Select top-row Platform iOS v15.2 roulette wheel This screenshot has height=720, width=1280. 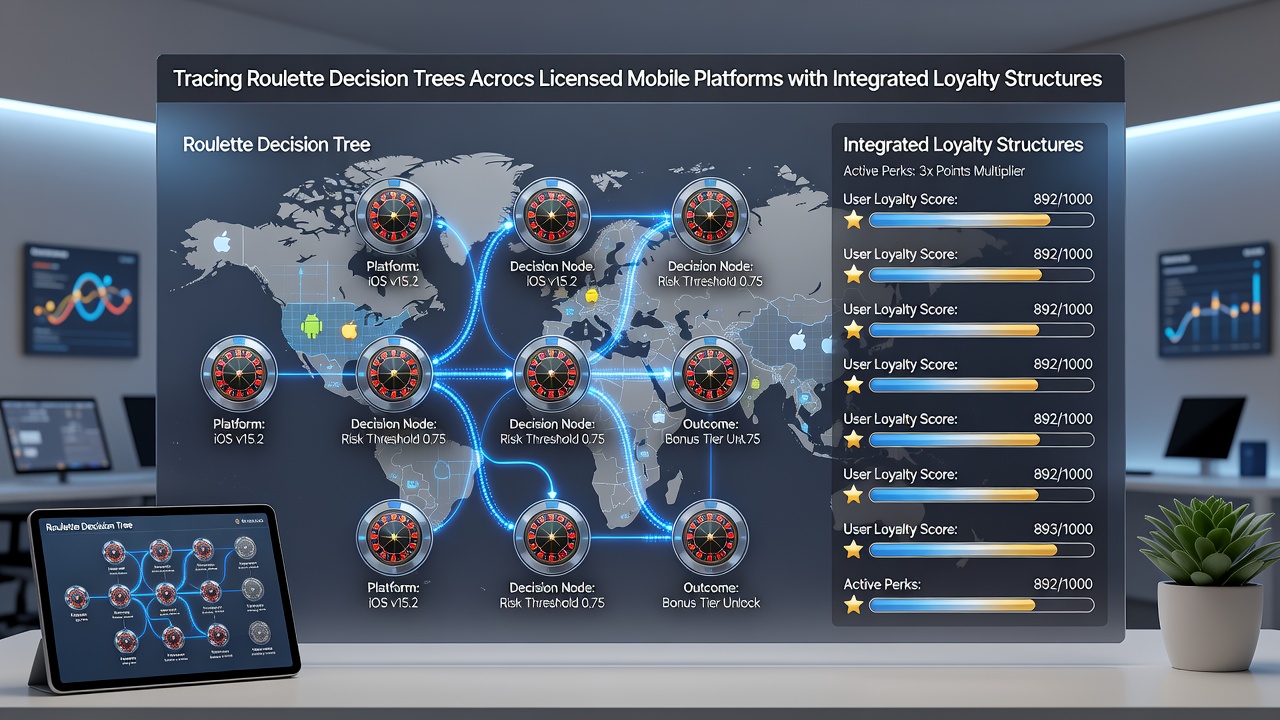395,216
